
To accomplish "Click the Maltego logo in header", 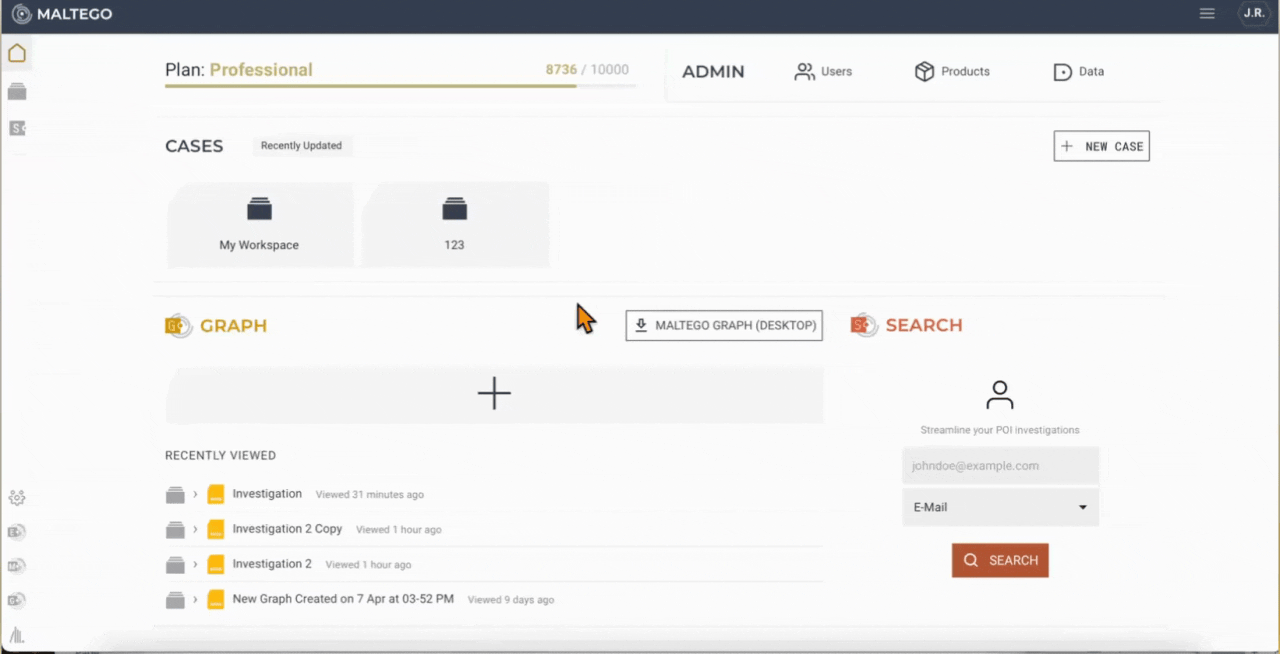I will pyautogui.click(x=62, y=14).
